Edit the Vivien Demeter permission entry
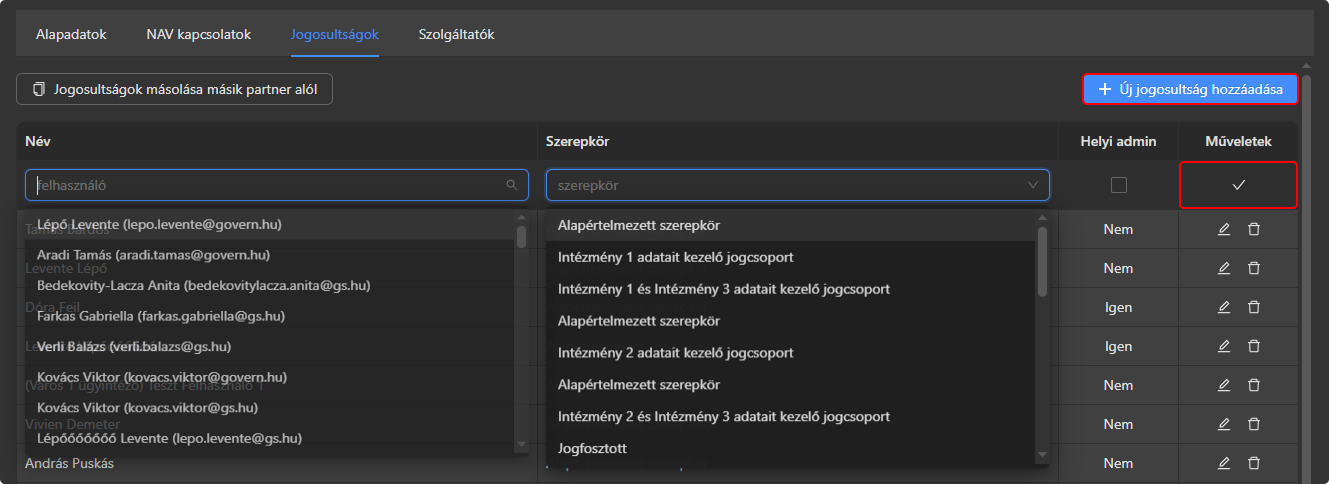1329x484 pixels. [x=1223, y=424]
